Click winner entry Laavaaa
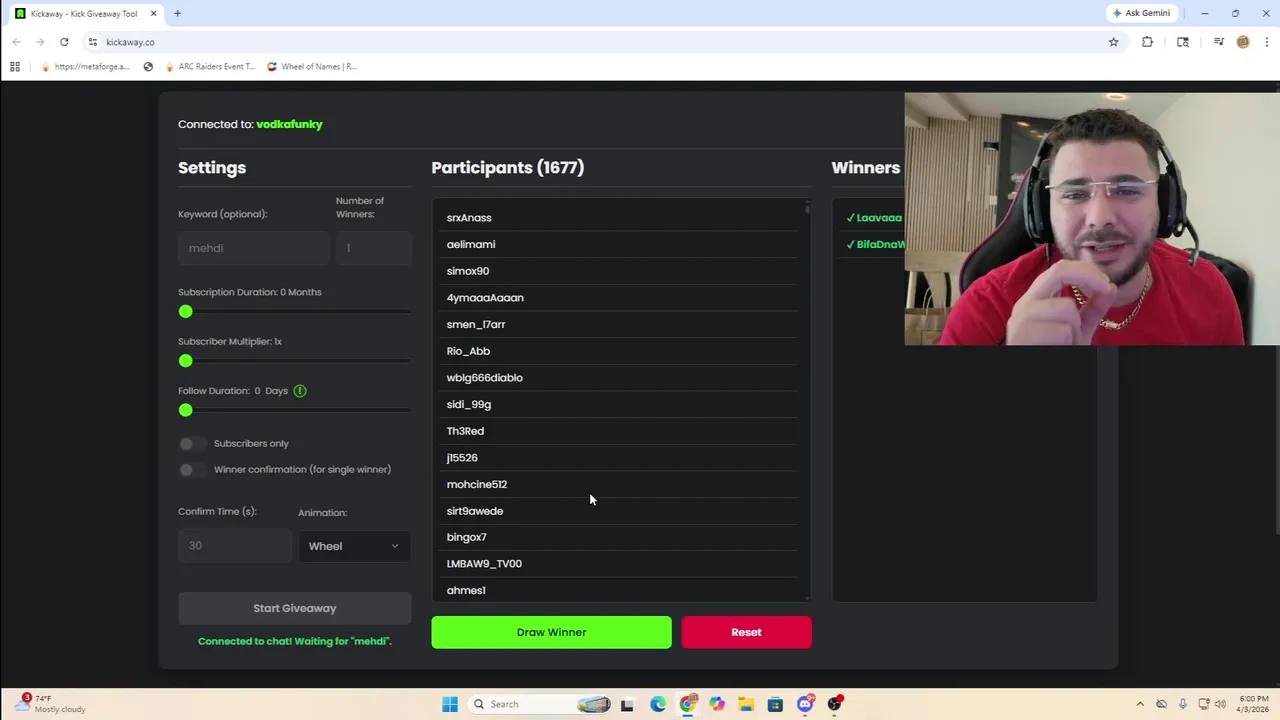This screenshot has height=720, width=1280. (x=874, y=218)
